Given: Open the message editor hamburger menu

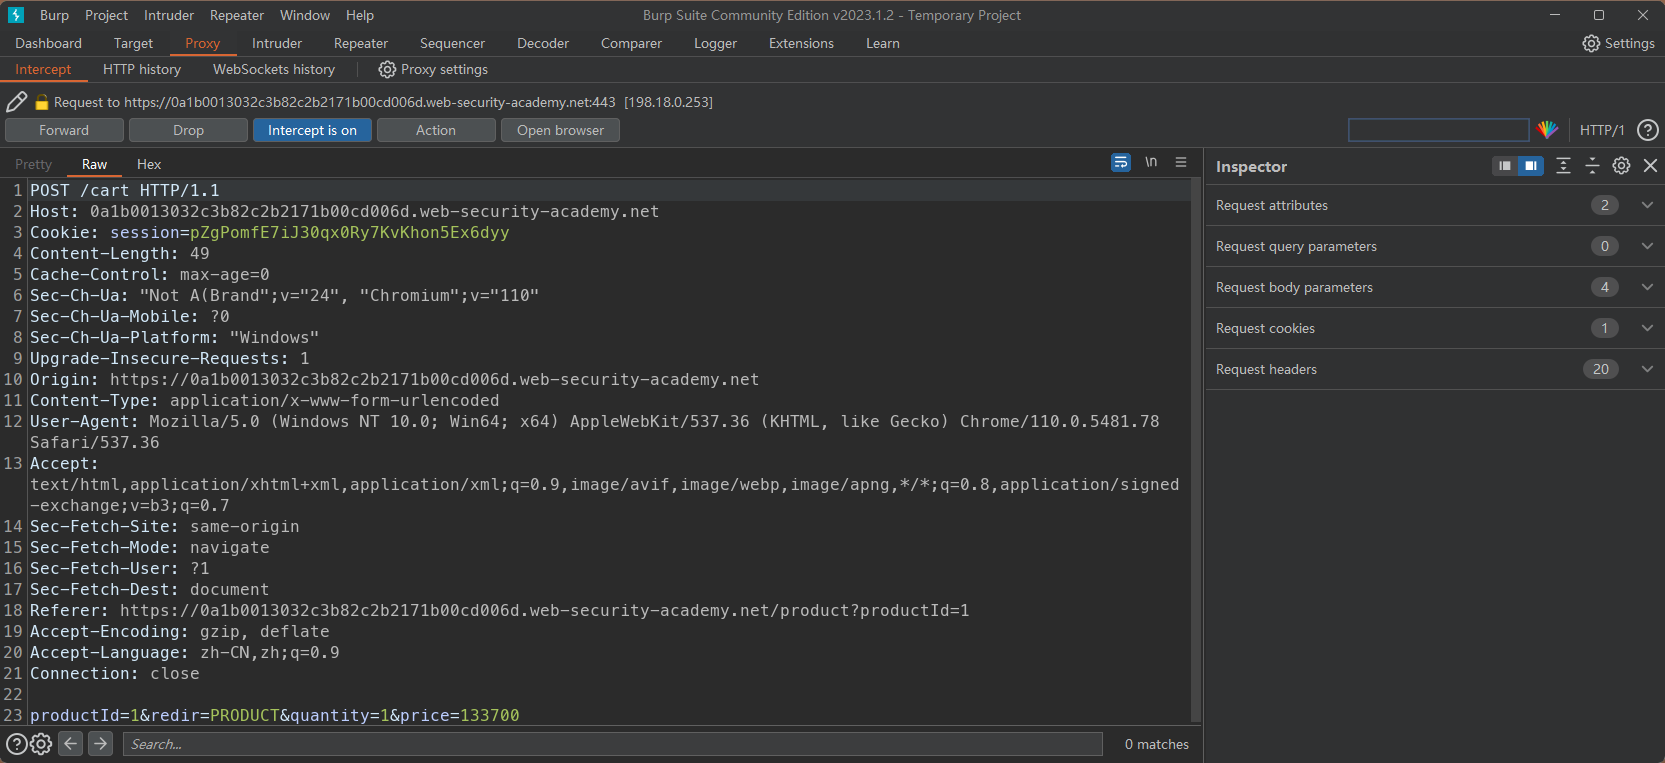Looking at the screenshot, I should coord(1181,162).
